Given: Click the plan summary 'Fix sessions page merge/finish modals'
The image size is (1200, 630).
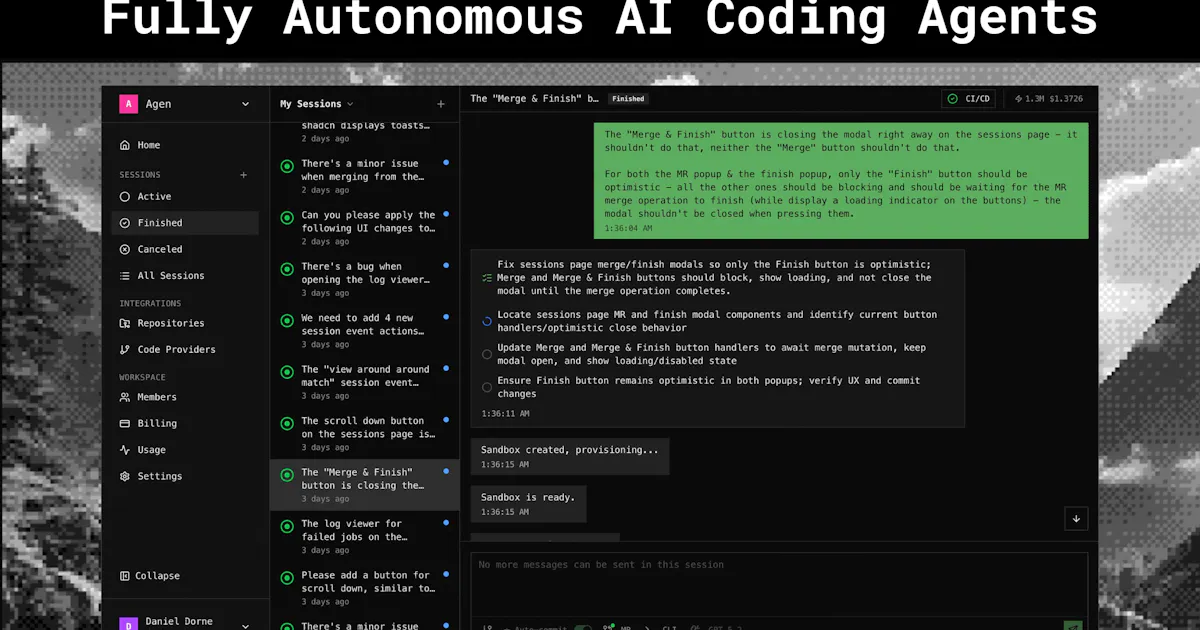Looking at the screenshot, I should point(714,277).
